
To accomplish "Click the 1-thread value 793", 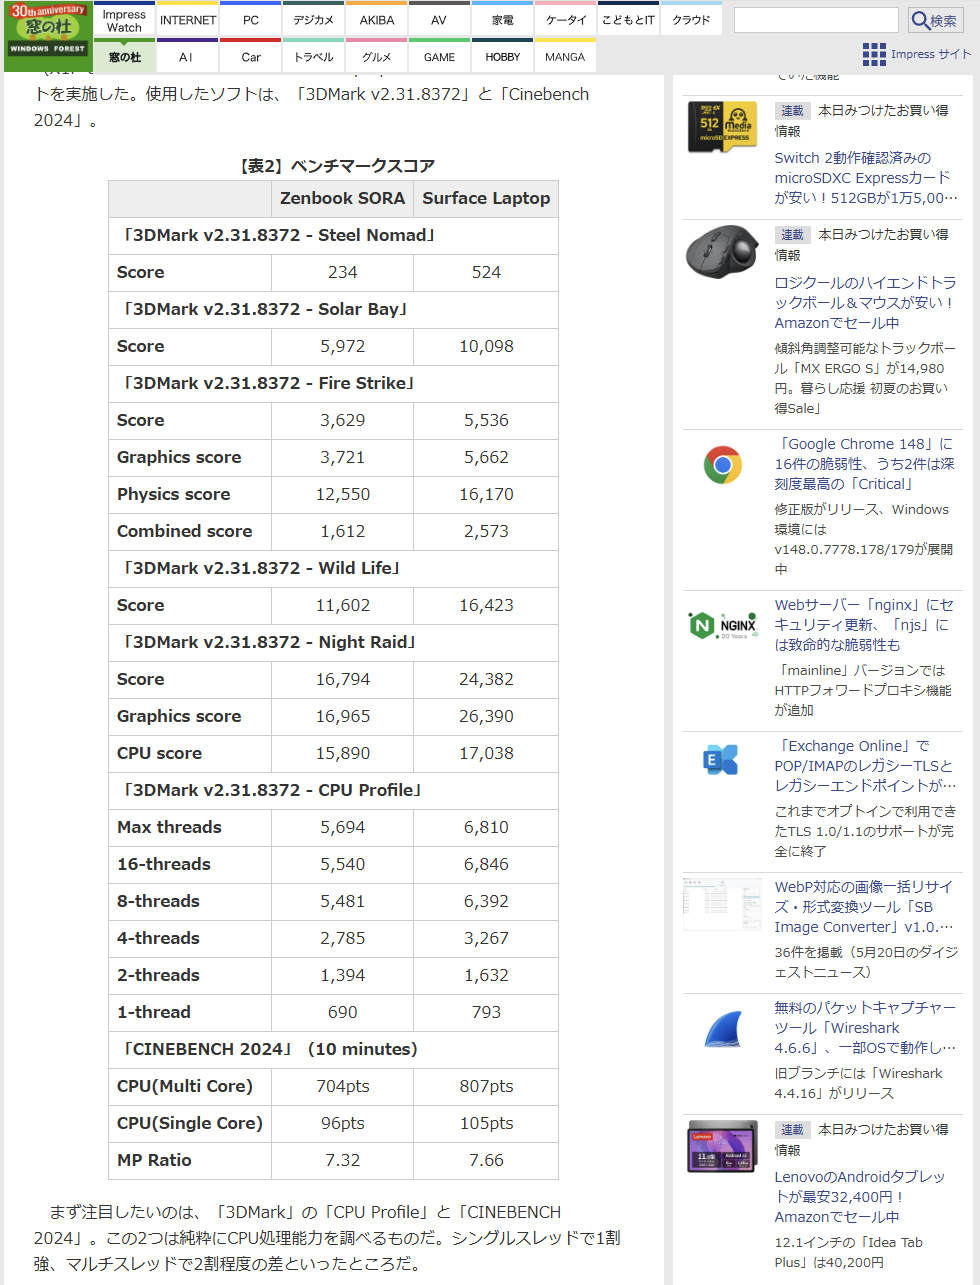I will 486,1012.
